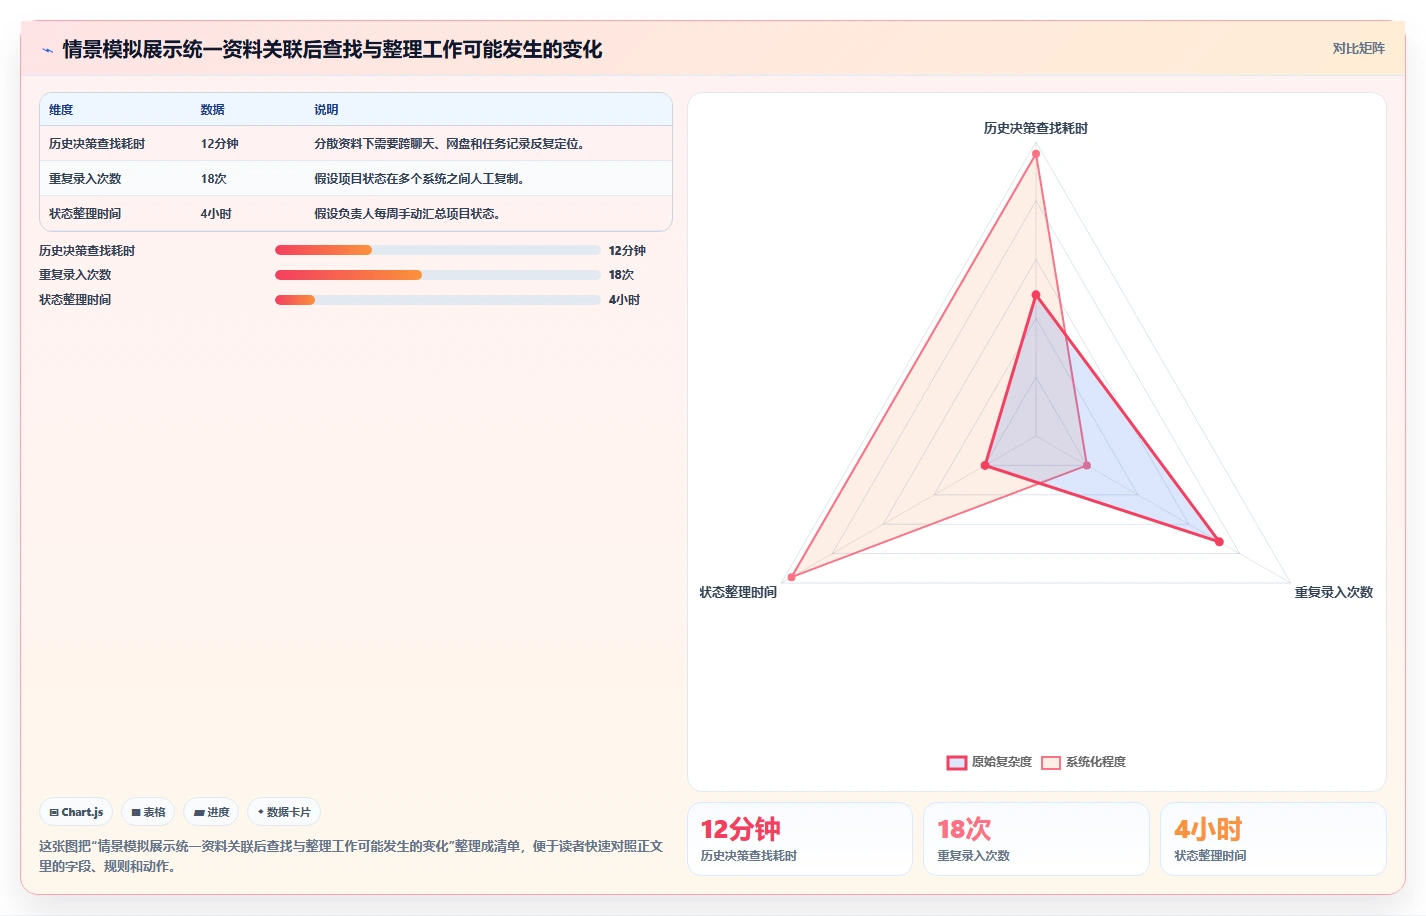Open the 12分钟 data card
Screen dimensions: 1426x916
[x=799, y=839]
